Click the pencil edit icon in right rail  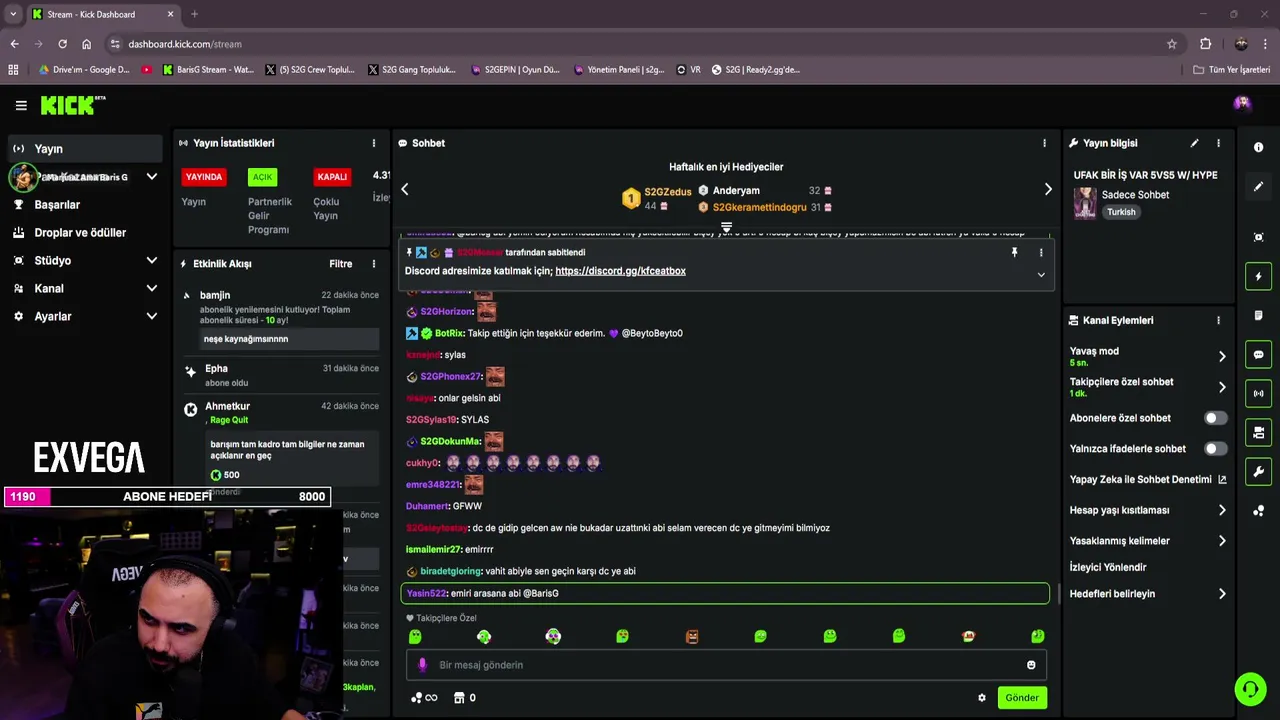pyautogui.click(x=1258, y=186)
